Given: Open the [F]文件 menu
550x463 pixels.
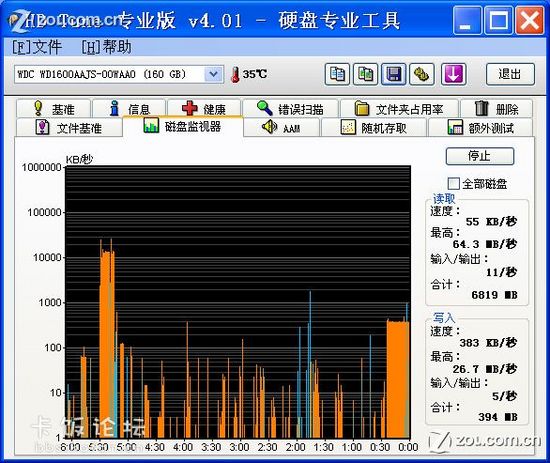Looking at the screenshot, I should [x=37, y=47].
